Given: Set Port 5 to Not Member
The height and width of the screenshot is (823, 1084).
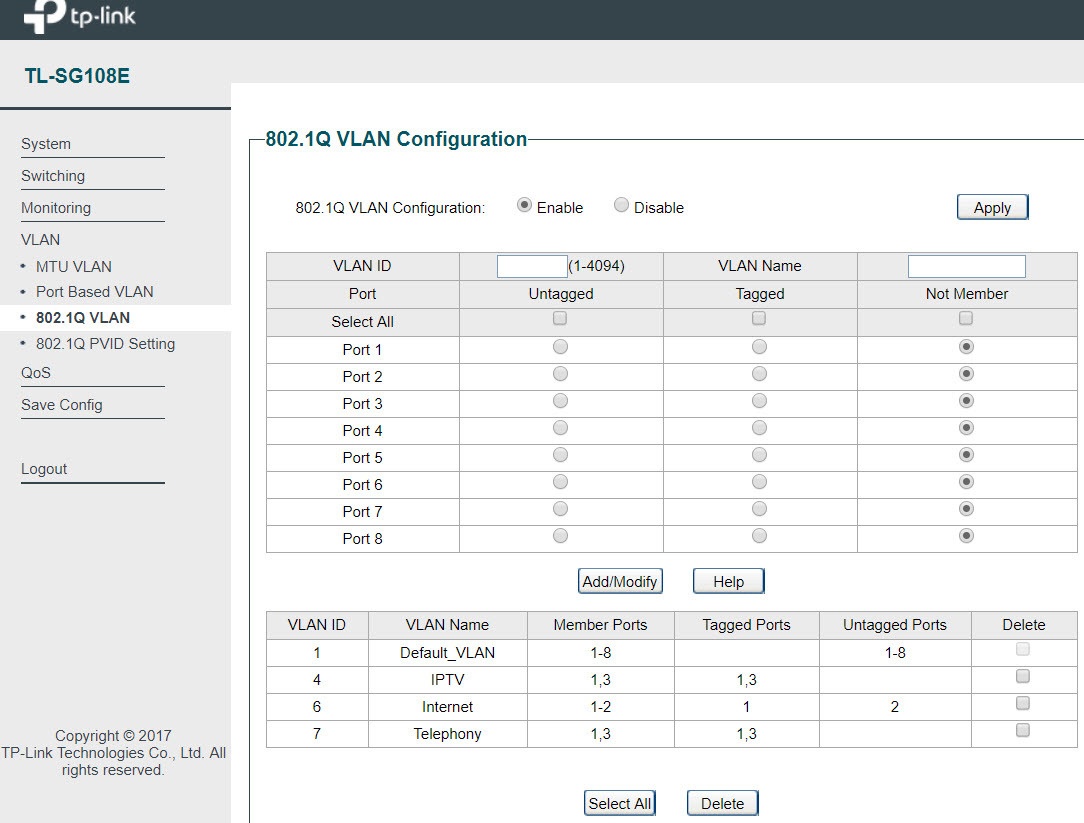Looking at the screenshot, I should (x=966, y=454).
